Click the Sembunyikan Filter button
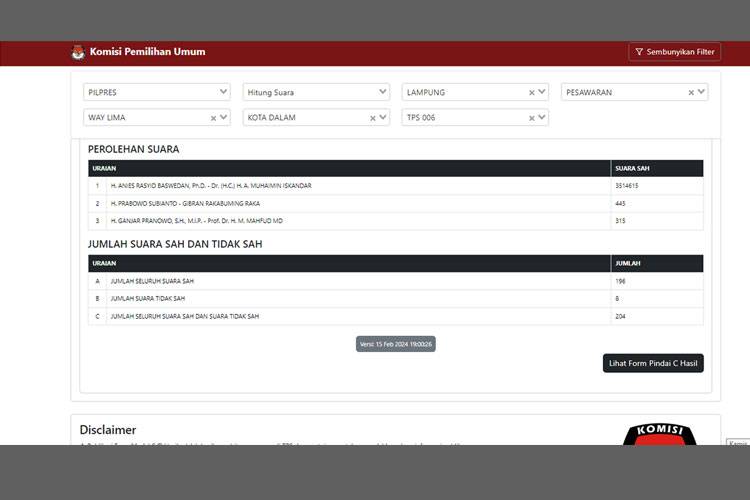Image resolution: width=750 pixels, height=500 pixels. coord(675,52)
